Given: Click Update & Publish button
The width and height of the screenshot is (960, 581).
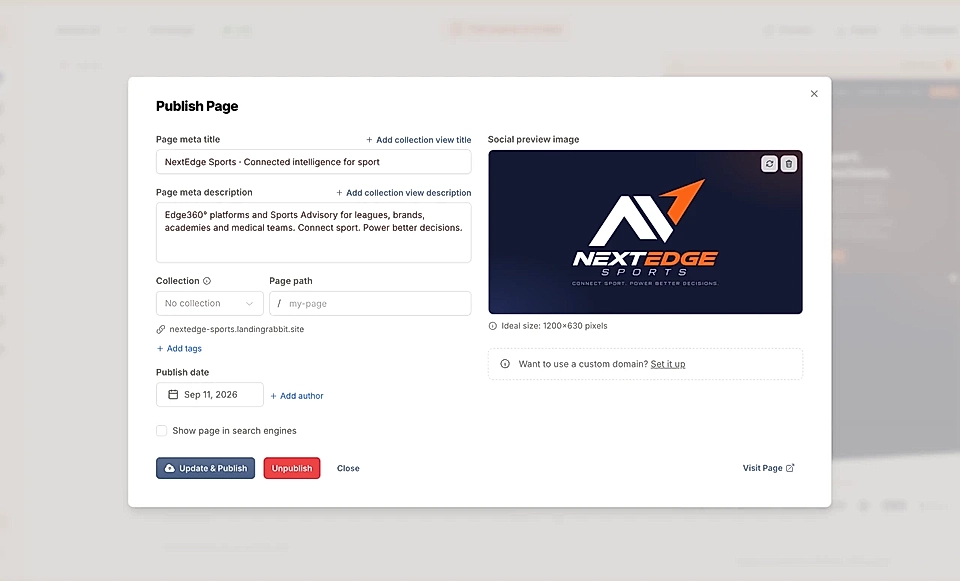Looking at the screenshot, I should pos(205,468).
